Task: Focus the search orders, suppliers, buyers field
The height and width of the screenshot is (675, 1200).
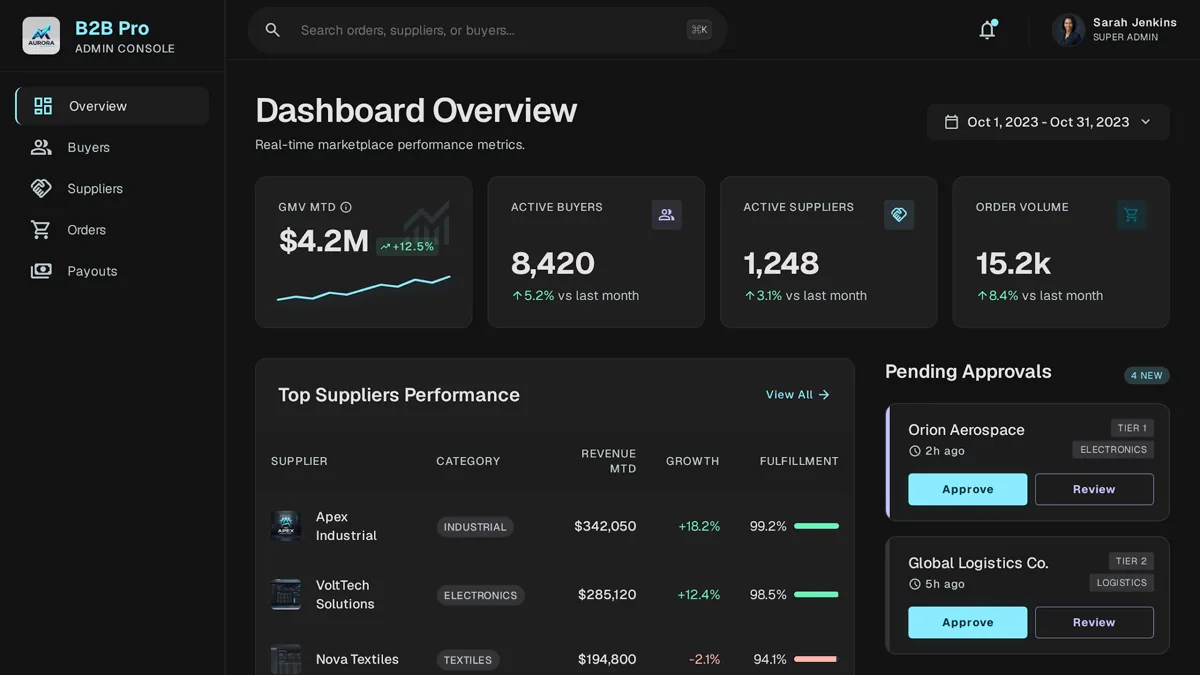Action: tap(488, 30)
